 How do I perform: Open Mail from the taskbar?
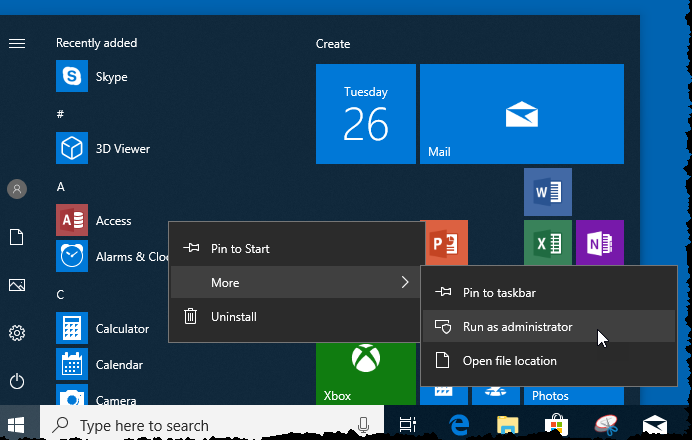point(654,425)
